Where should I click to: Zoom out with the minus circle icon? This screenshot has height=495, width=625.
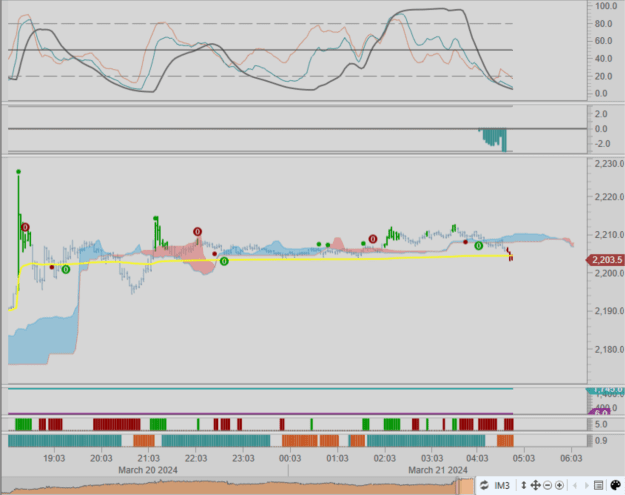(x=547, y=485)
